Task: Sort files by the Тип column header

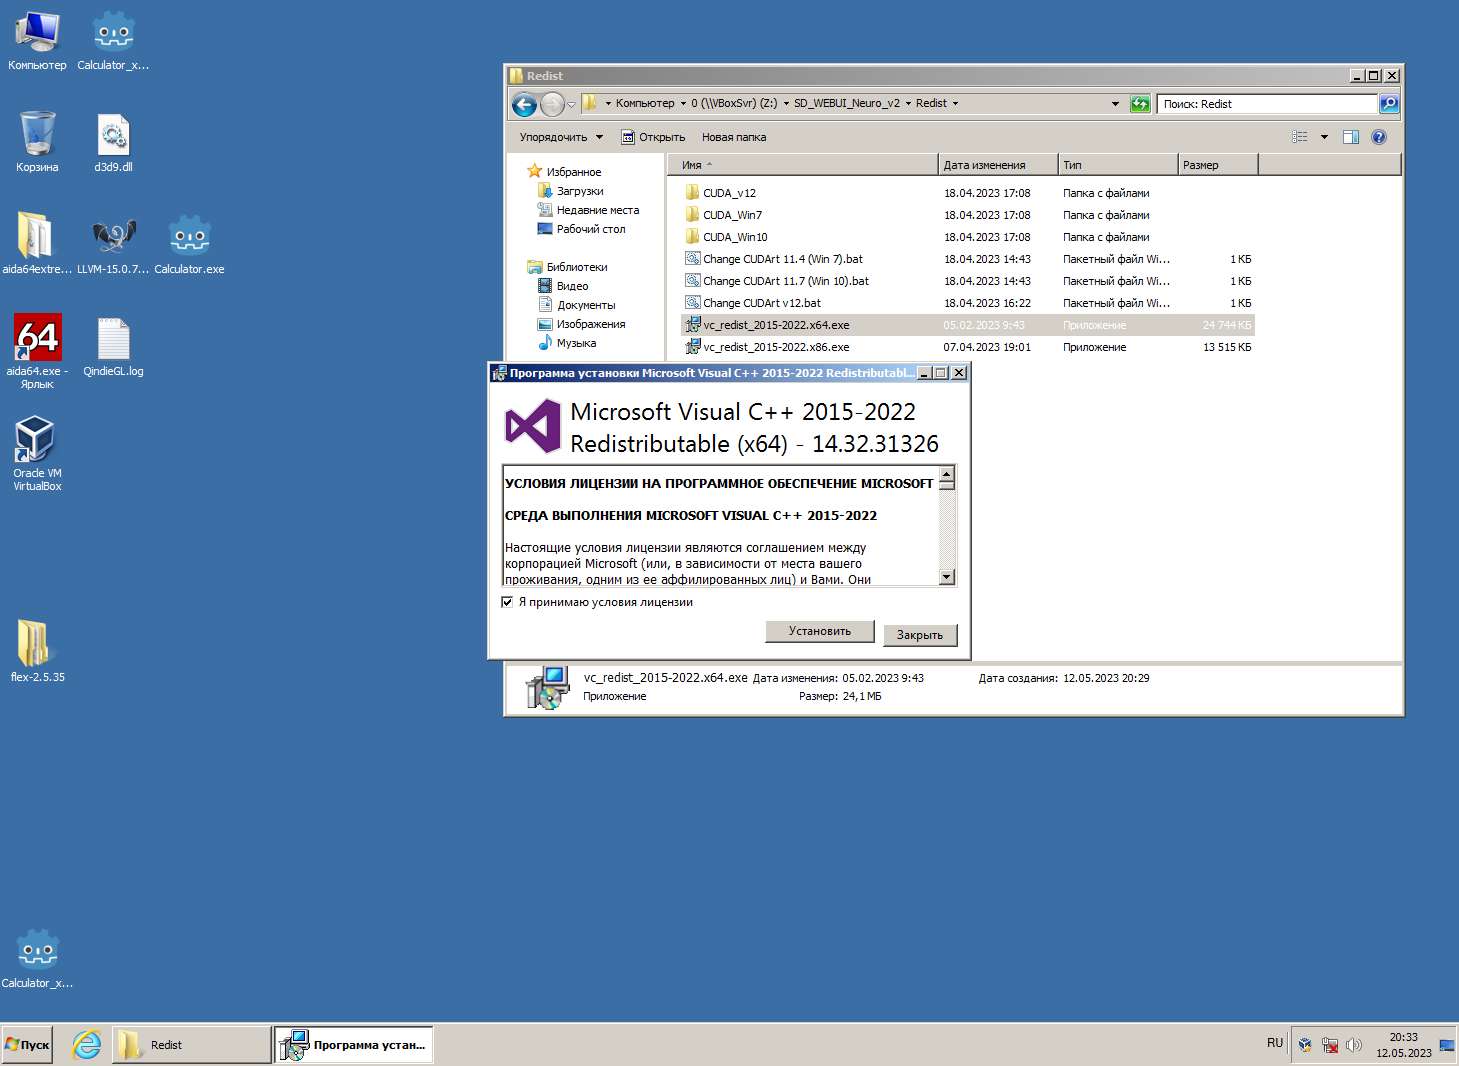Action: tap(1118, 165)
